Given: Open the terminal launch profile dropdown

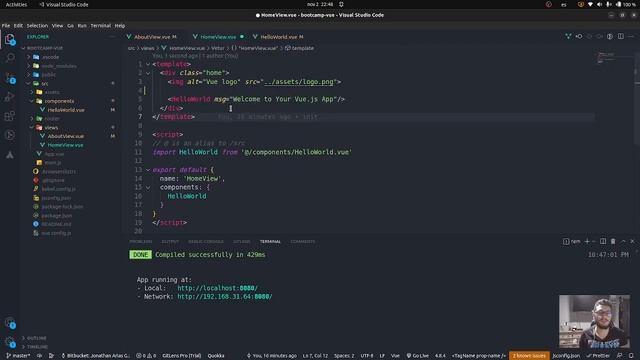Looking at the screenshot, I should [593, 241].
